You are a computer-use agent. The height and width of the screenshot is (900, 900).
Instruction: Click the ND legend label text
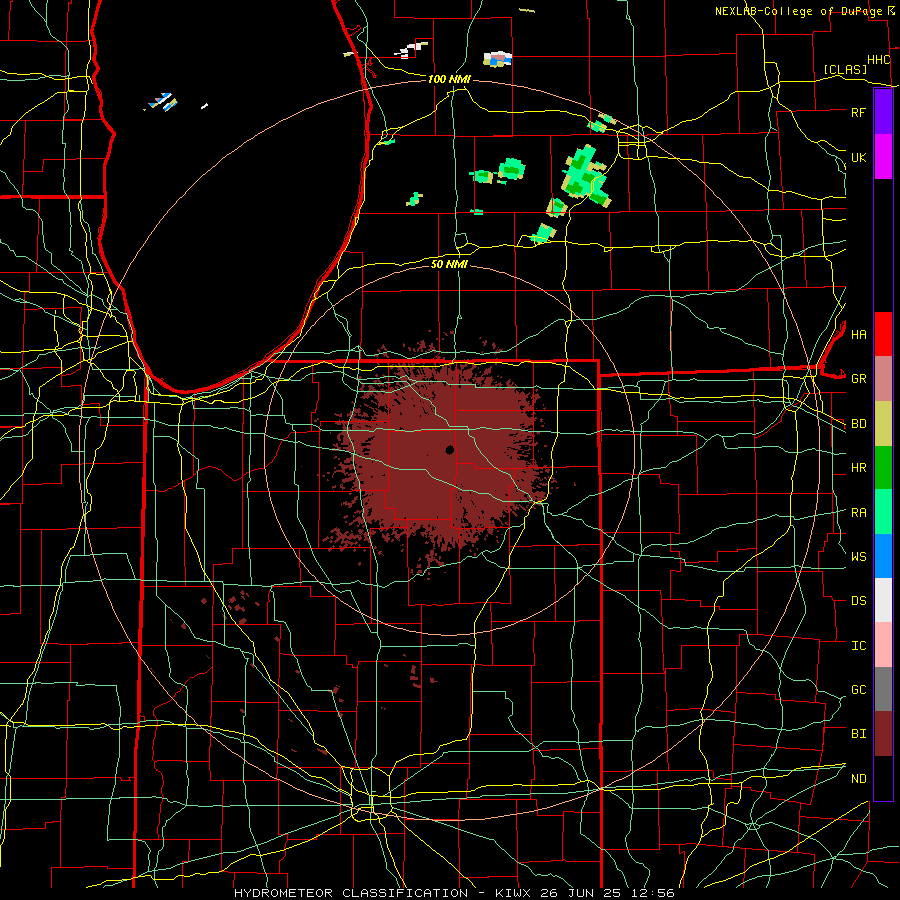858,779
